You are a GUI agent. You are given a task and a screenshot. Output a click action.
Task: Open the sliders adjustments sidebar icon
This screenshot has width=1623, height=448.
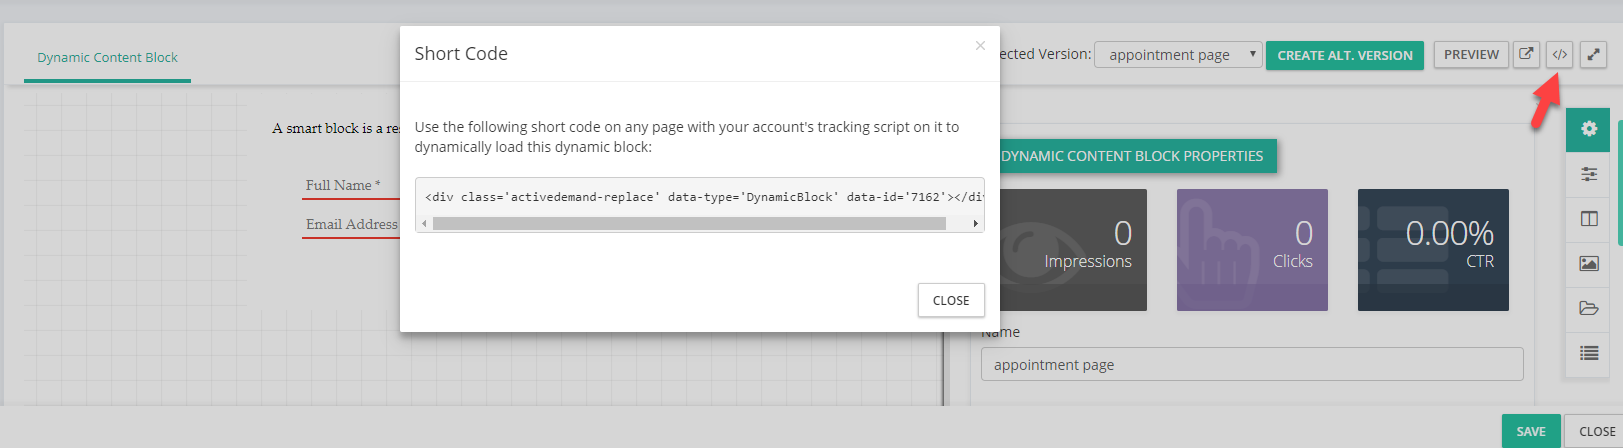coord(1588,174)
